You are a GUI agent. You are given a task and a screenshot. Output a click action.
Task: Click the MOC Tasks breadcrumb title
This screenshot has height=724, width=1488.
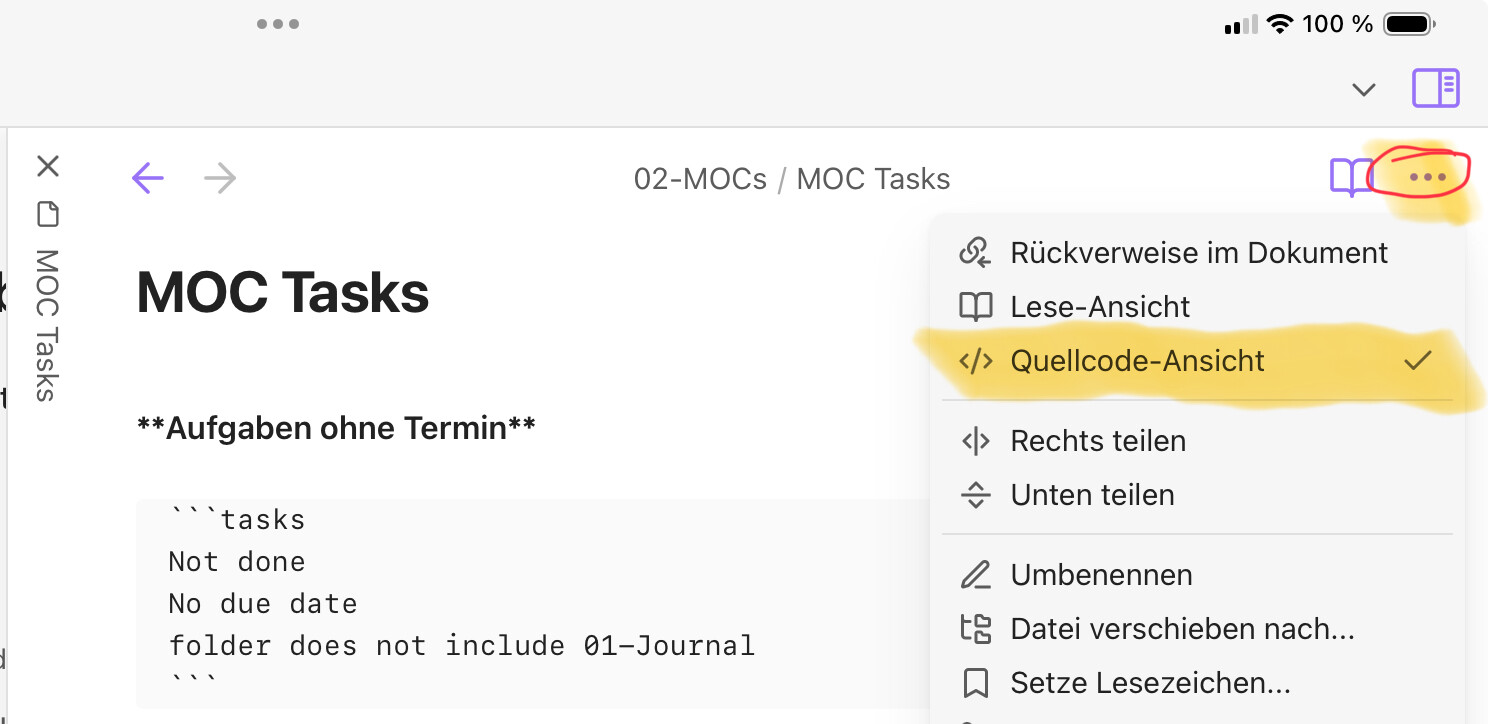873,179
